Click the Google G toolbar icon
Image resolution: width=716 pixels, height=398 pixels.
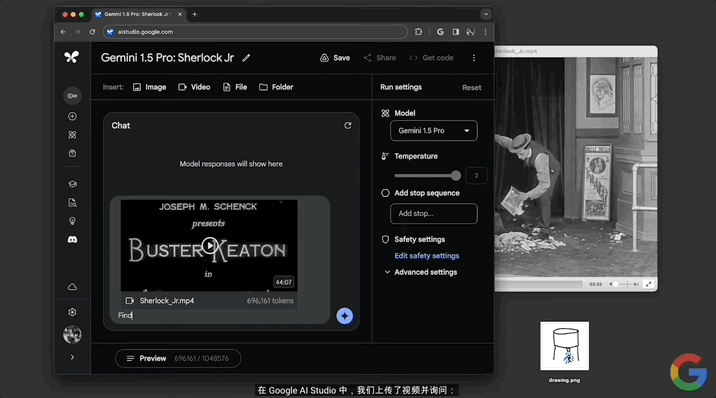pos(440,32)
